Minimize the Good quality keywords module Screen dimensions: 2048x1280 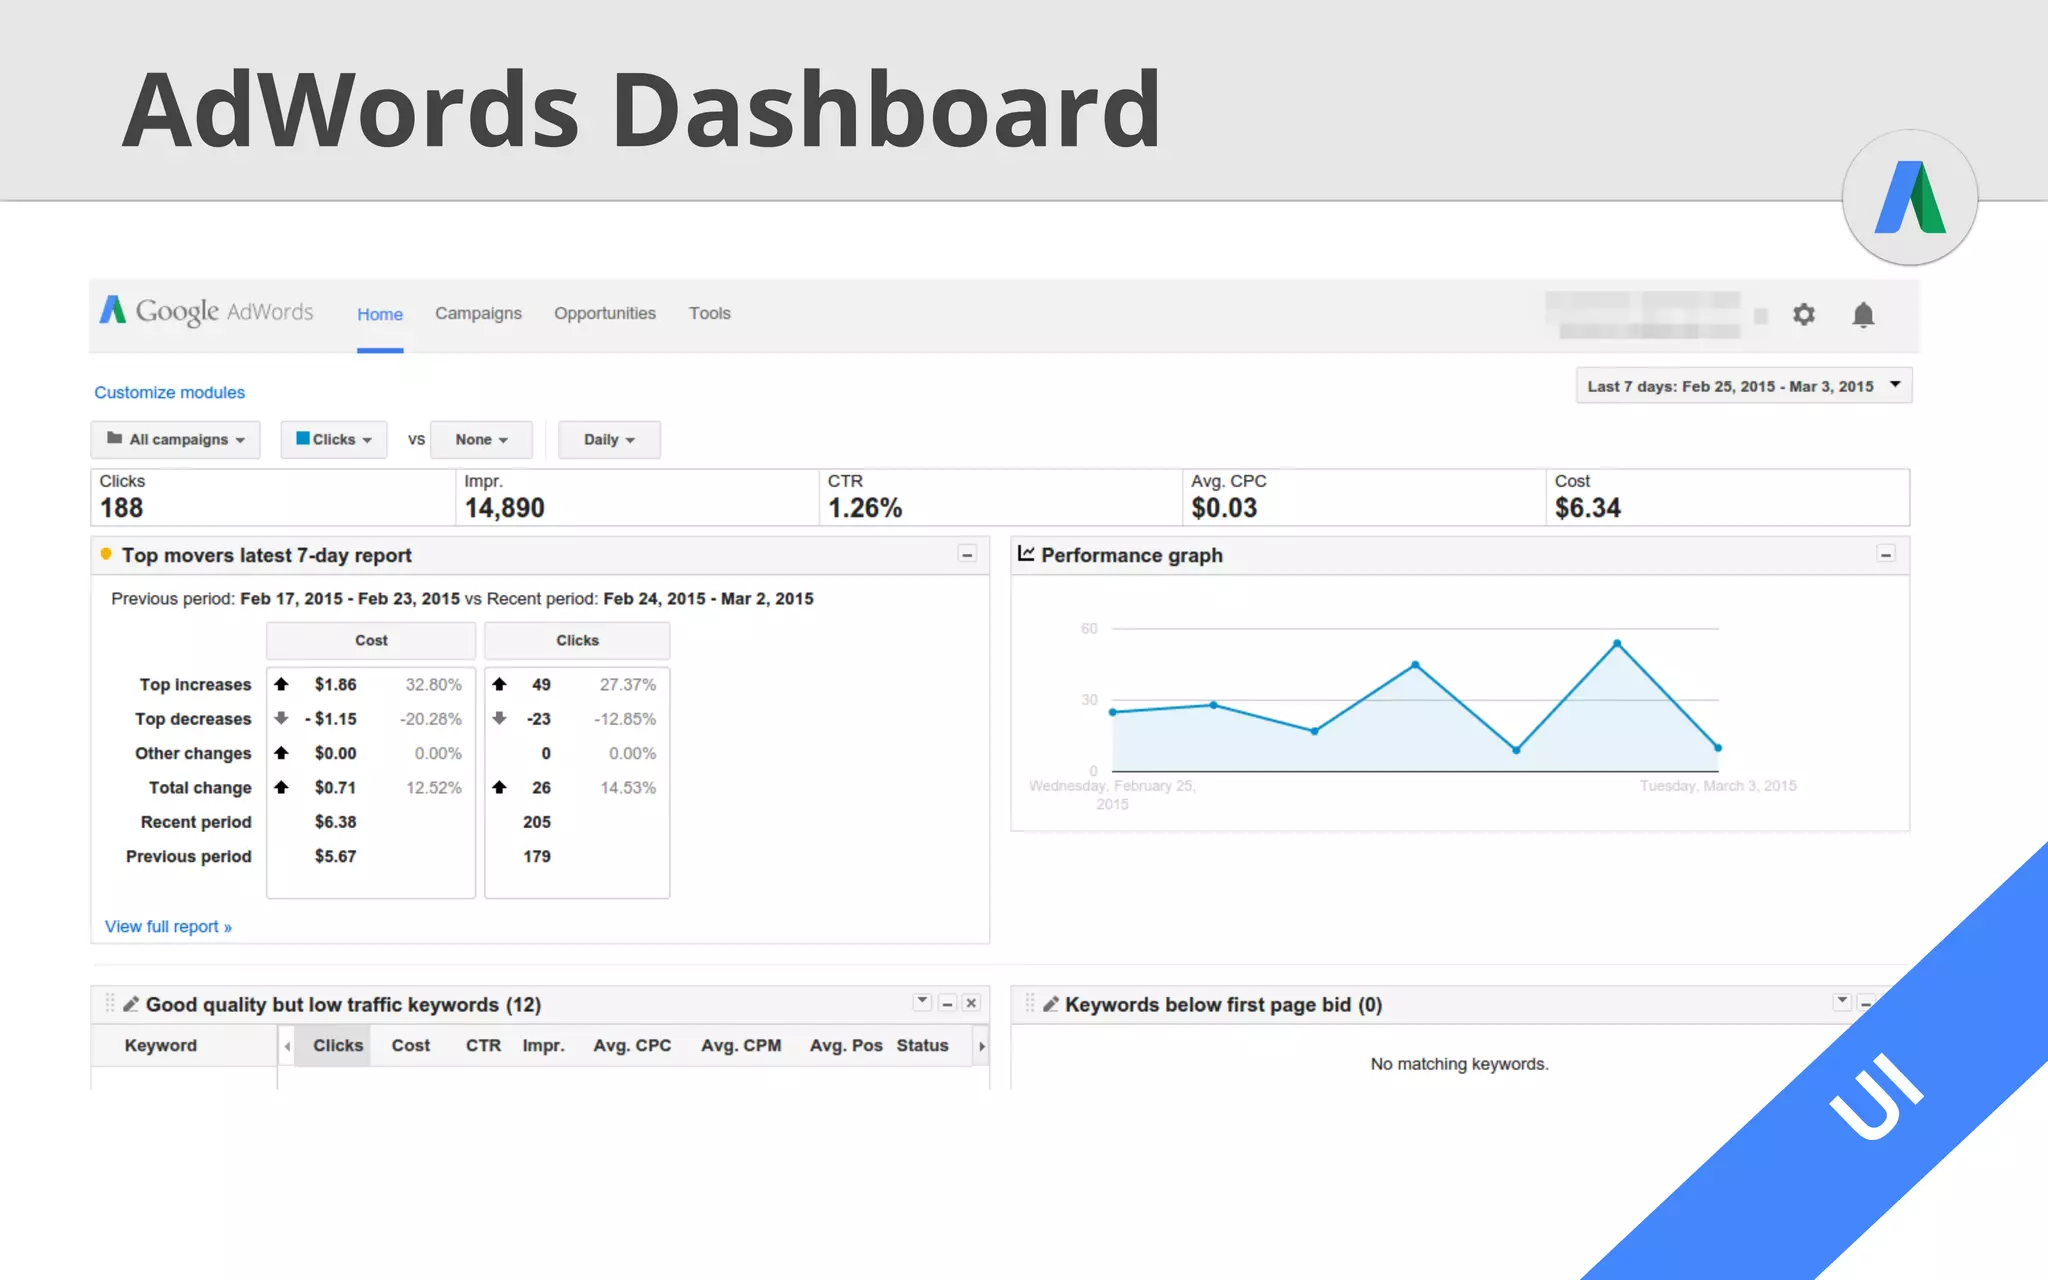click(x=947, y=1003)
